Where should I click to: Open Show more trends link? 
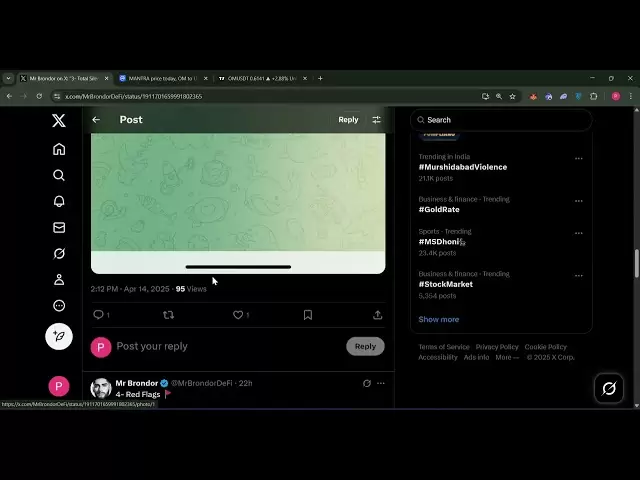pos(439,319)
